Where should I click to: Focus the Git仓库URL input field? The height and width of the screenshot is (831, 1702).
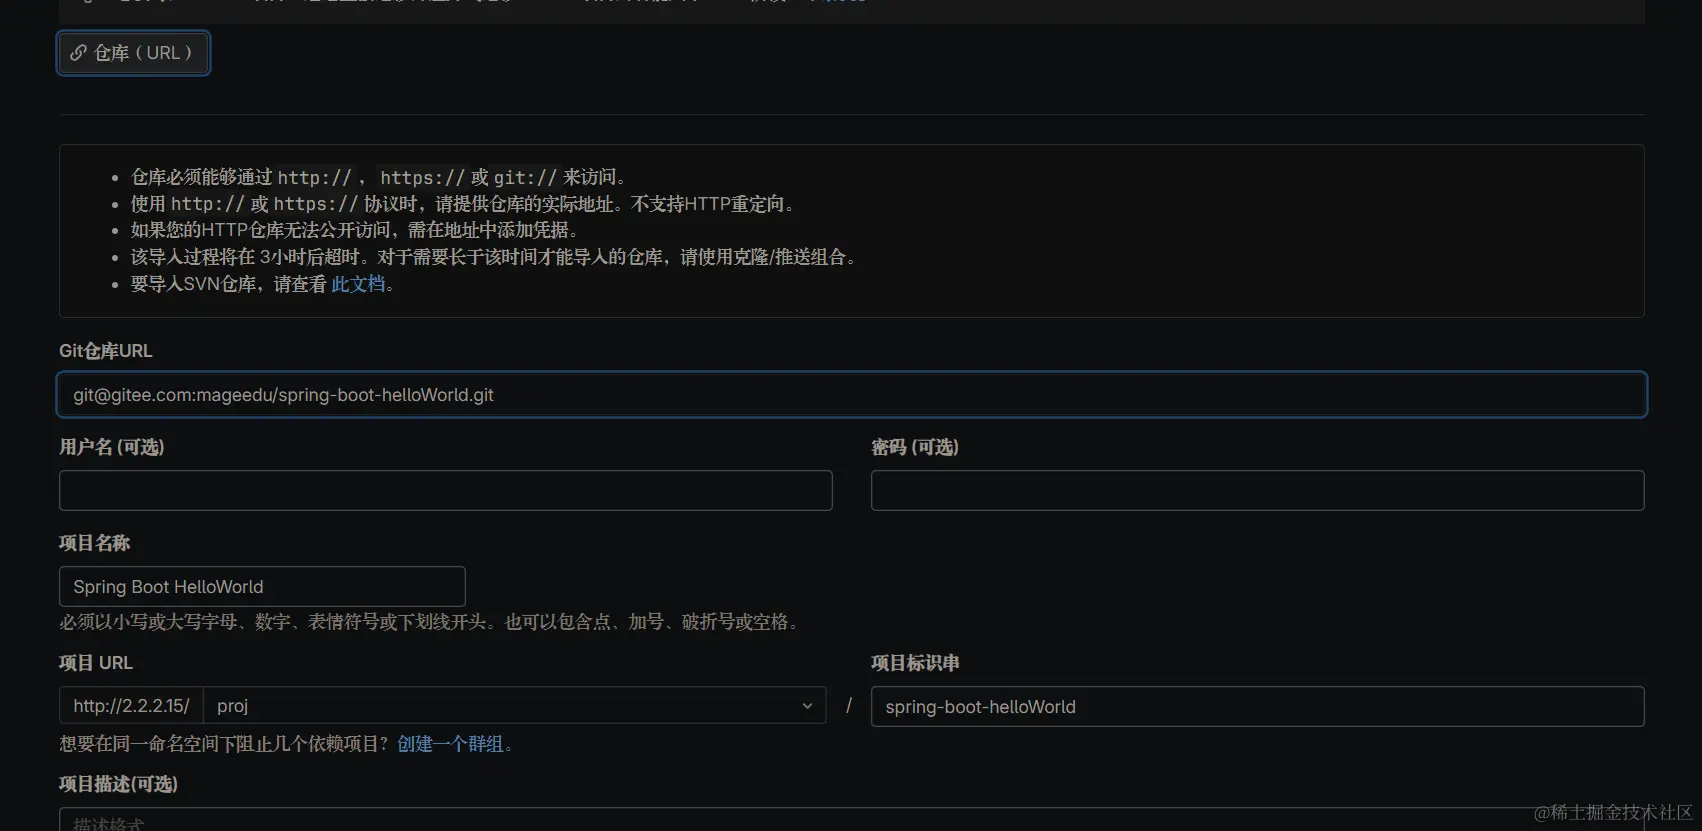point(852,395)
